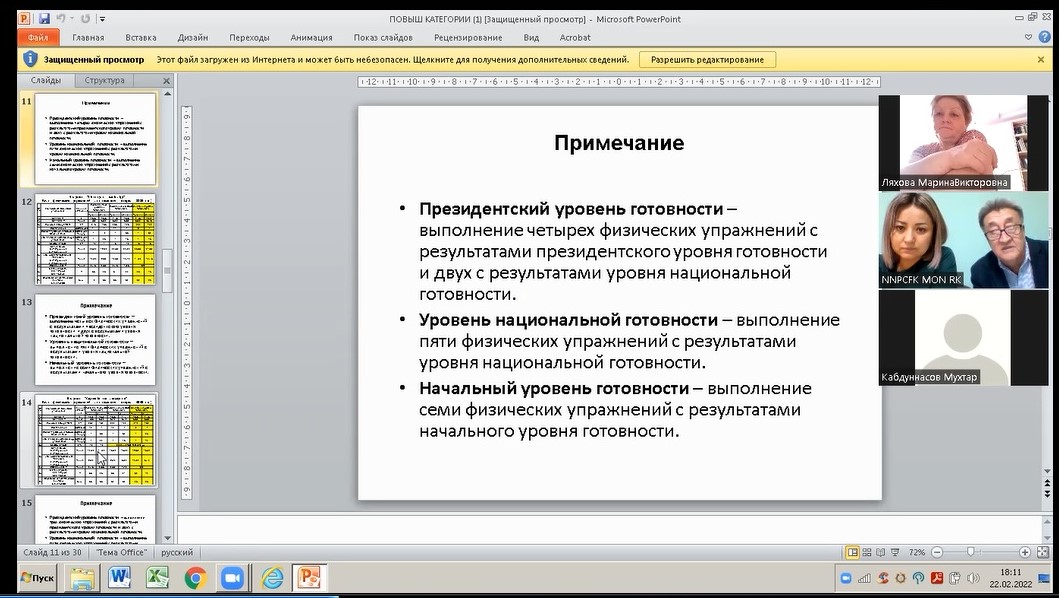Viewport: 1059px width, 598px height.
Task: Click thumbnail pane scroll up arrow
Action: coord(167,93)
